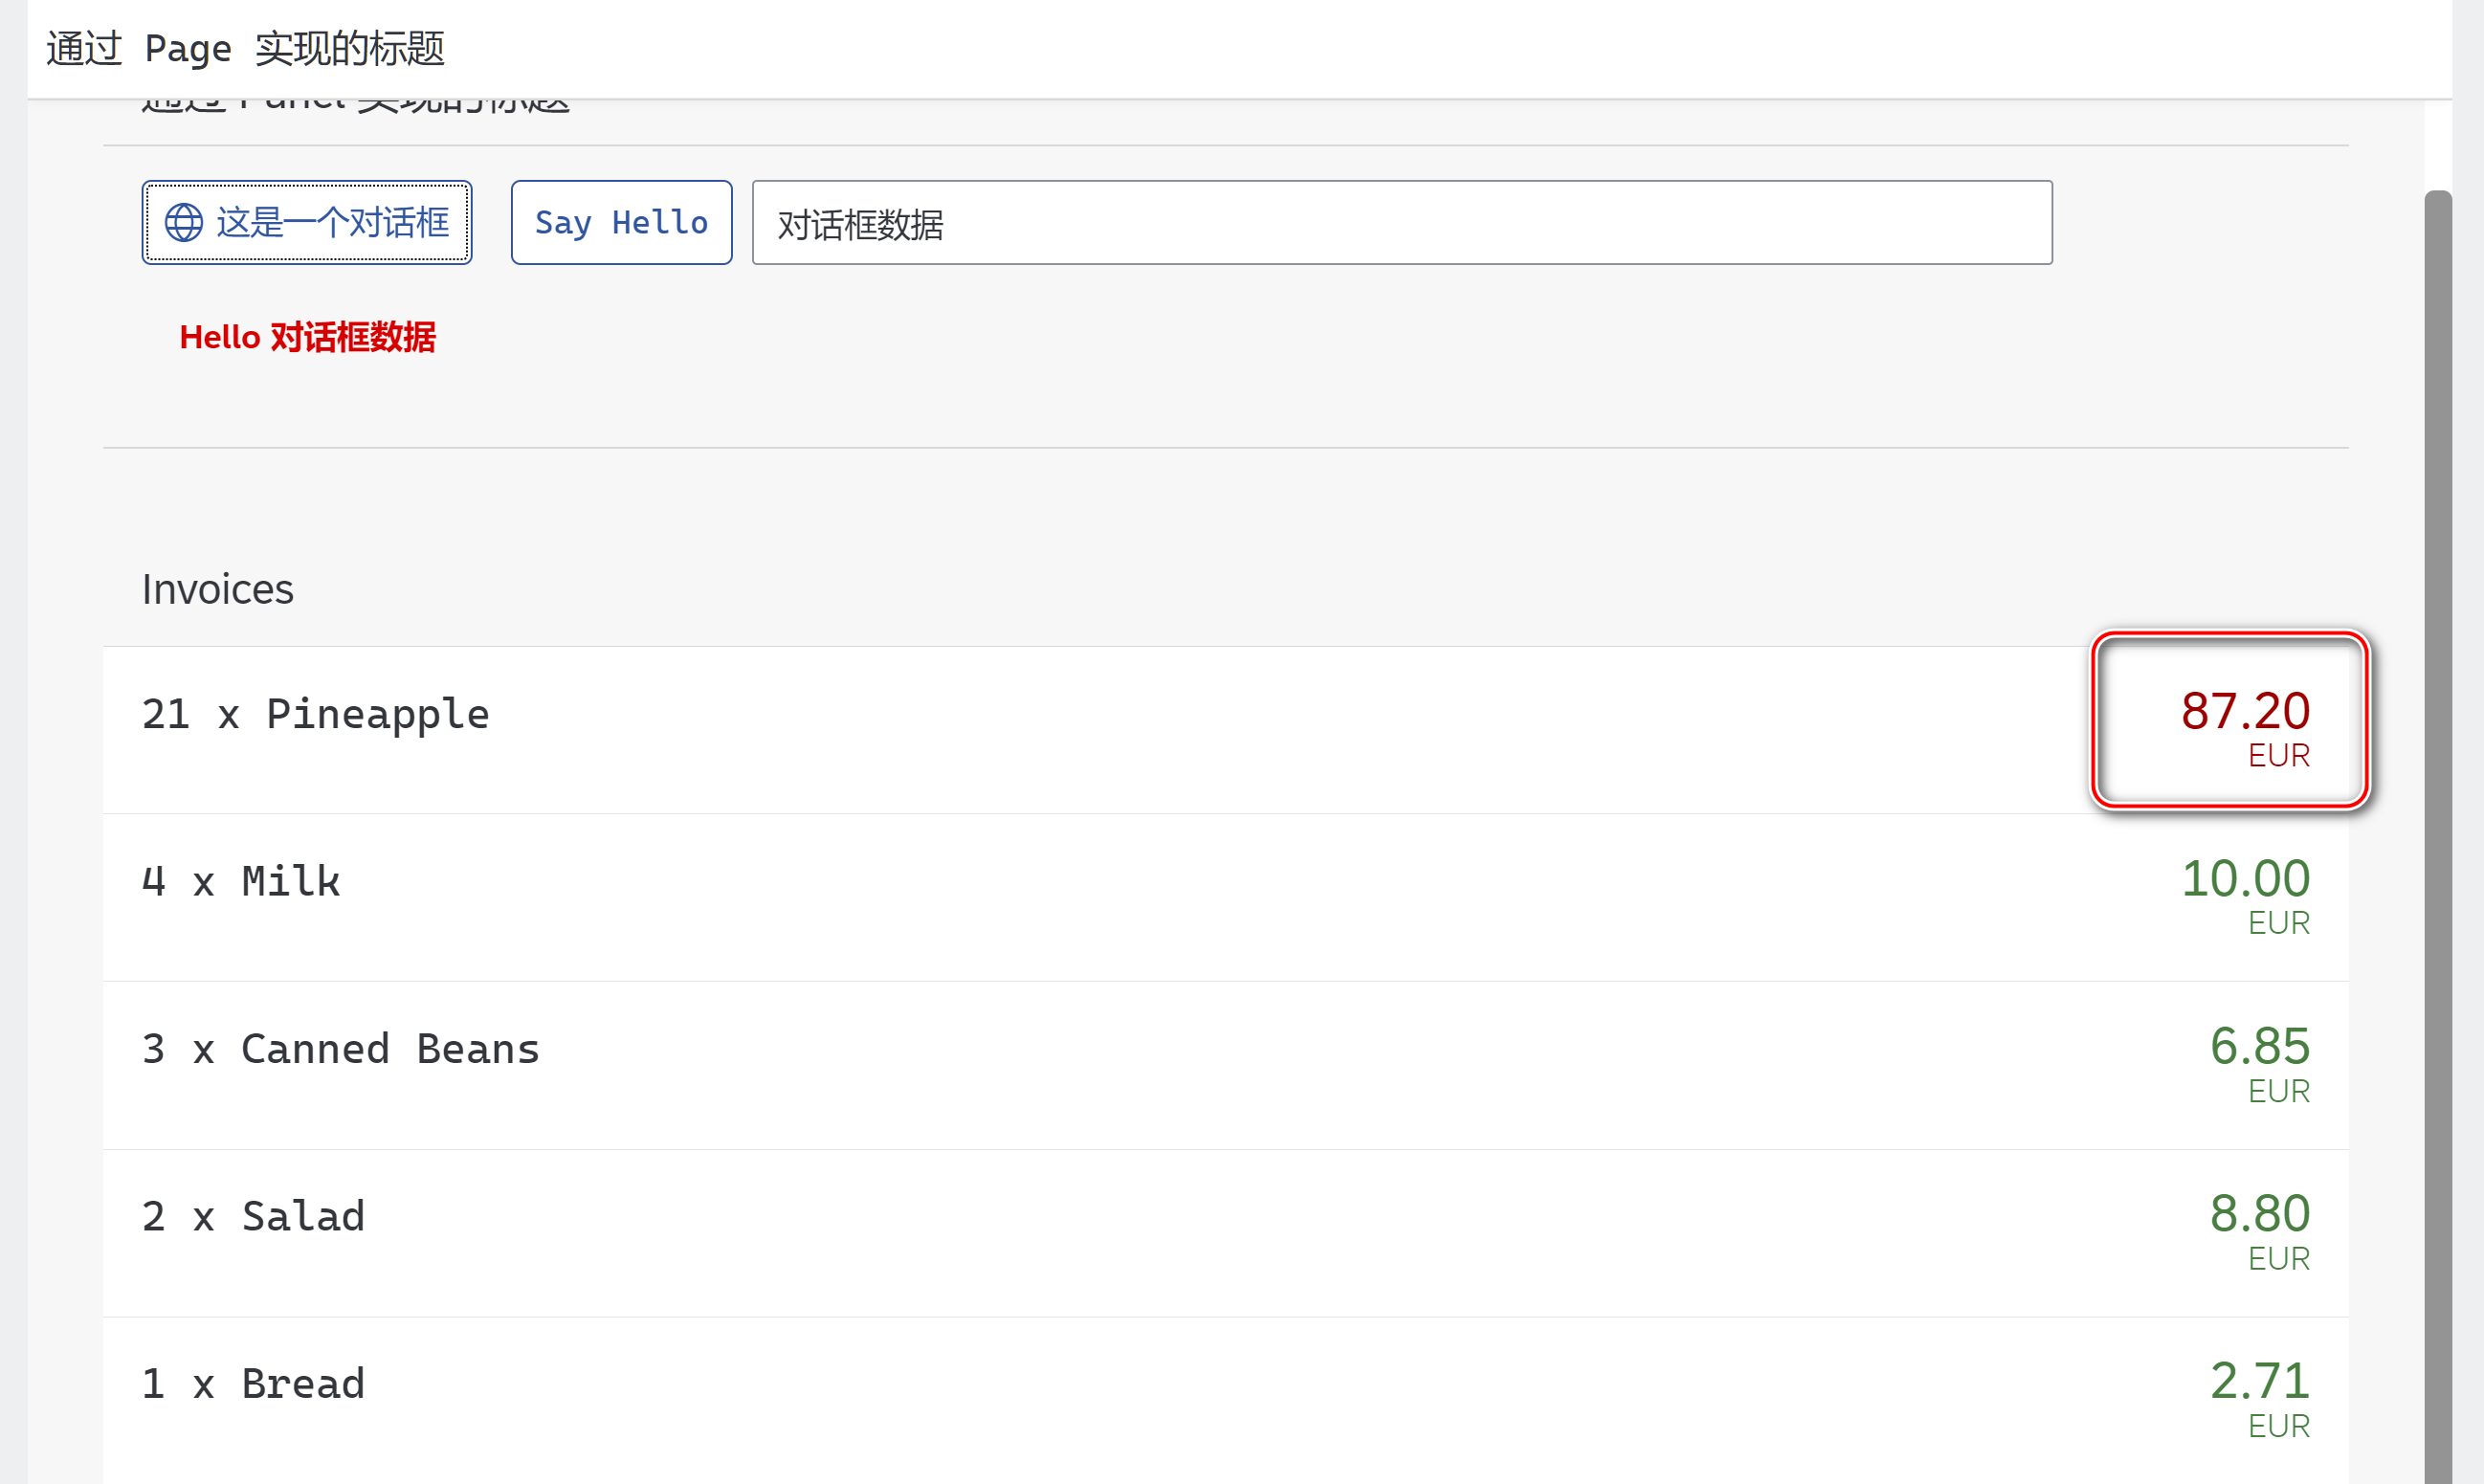Click the page title 通过 Page 实现的标题
Viewport: 2484px width, 1484px height.
click(x=245, y=48)
